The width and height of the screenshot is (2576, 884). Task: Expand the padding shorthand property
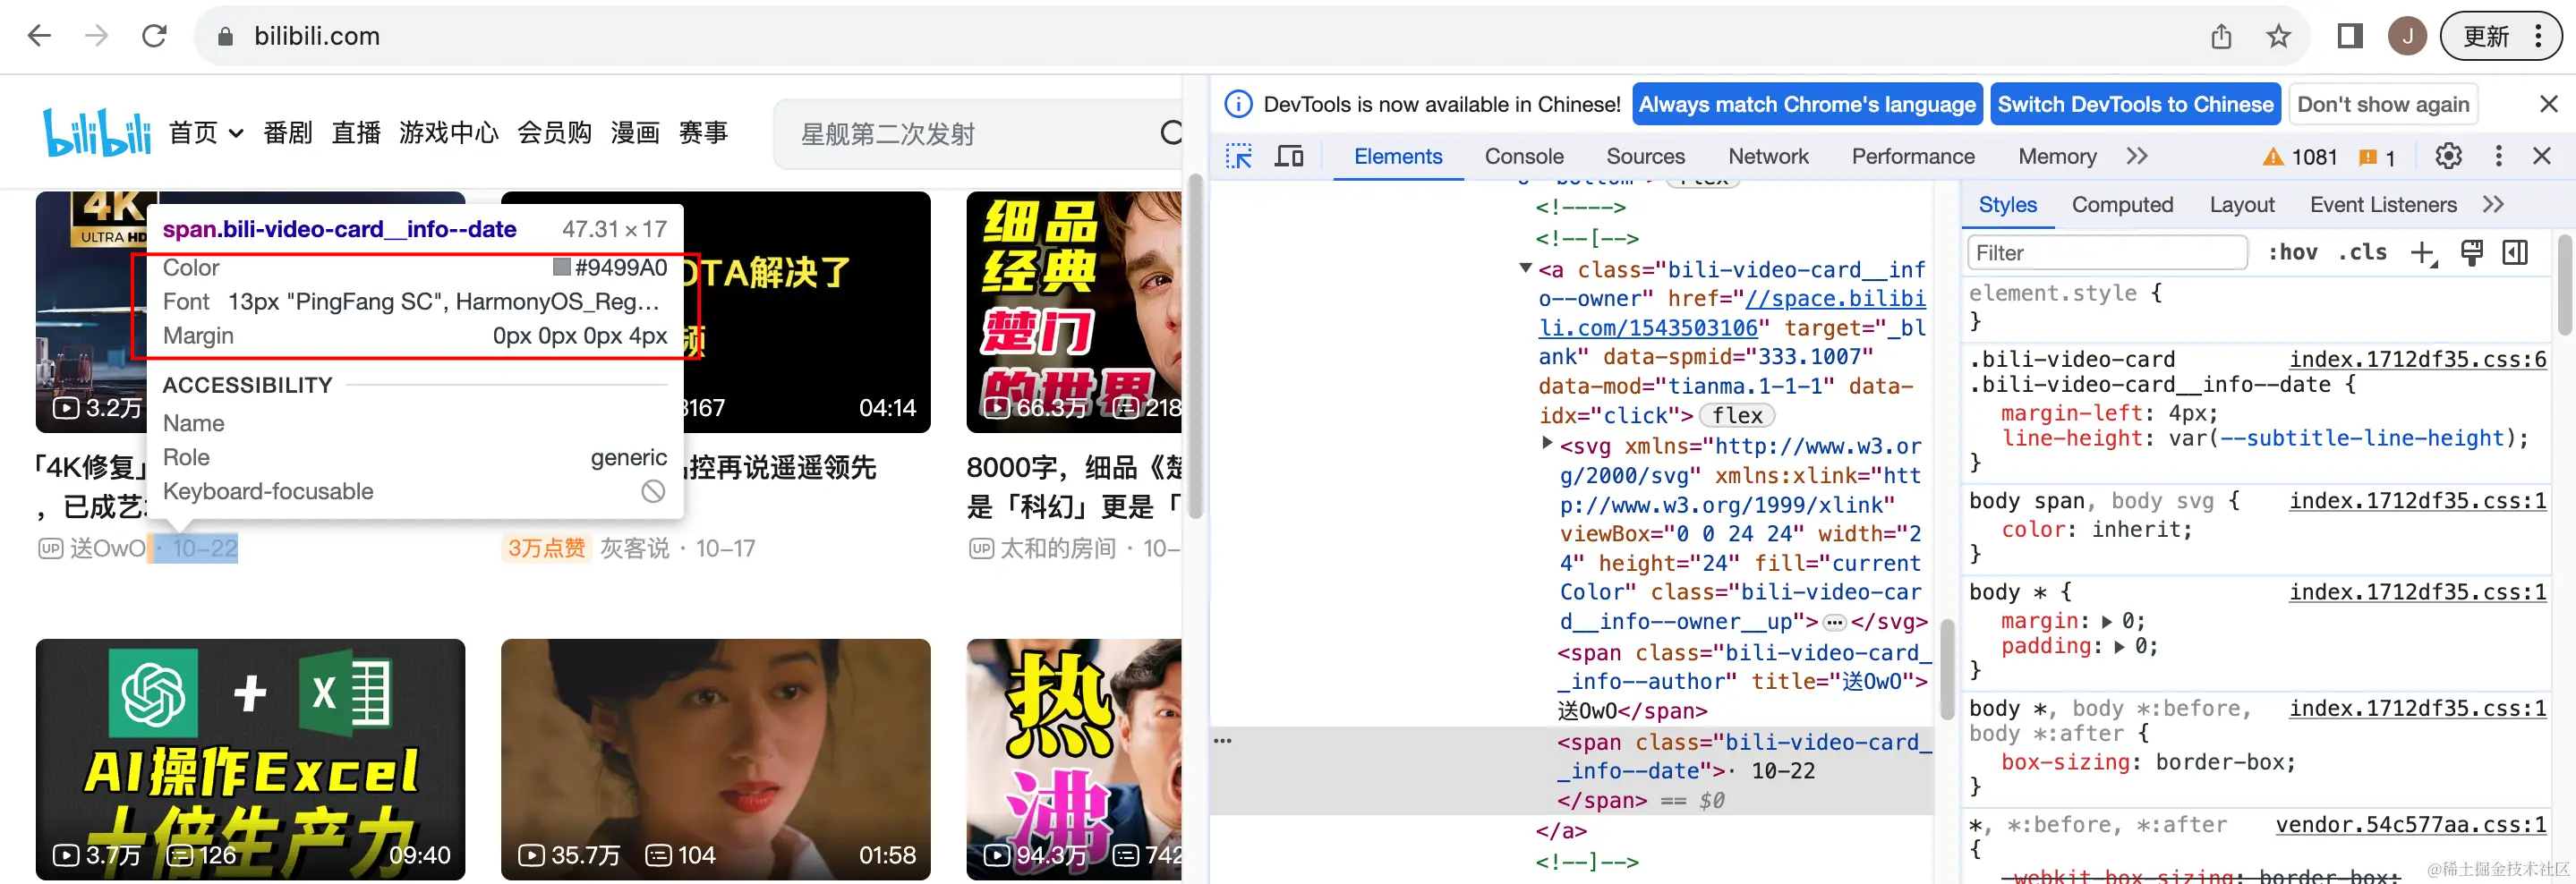pos(2120,647)
